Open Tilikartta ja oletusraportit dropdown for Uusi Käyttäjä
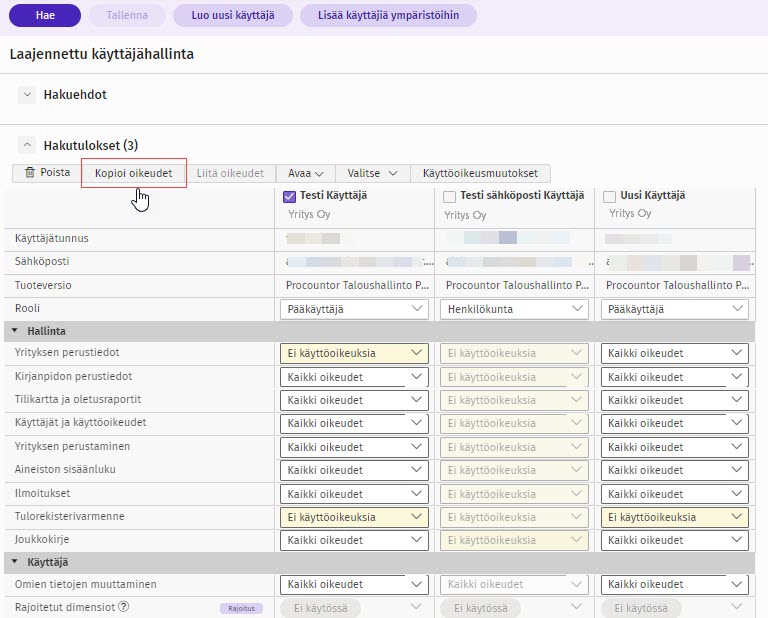Image resolution: width=768 pixels, height=618 pixels. pyautogui.click(x=674, y=400)
